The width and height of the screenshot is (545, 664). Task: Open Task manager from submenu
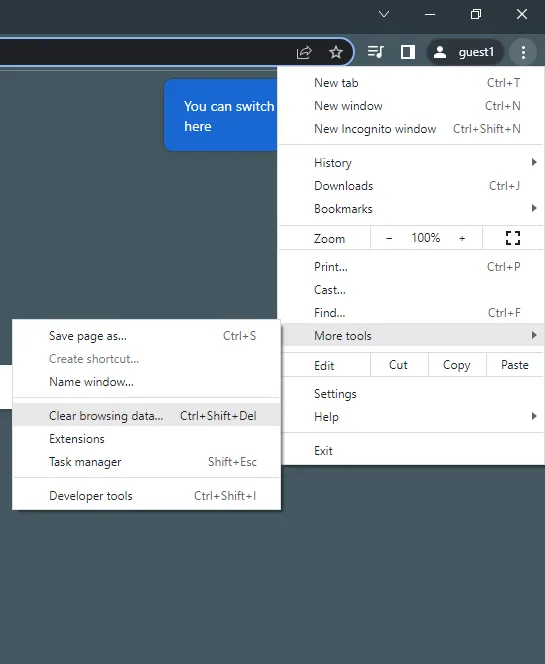coord(147,462)
